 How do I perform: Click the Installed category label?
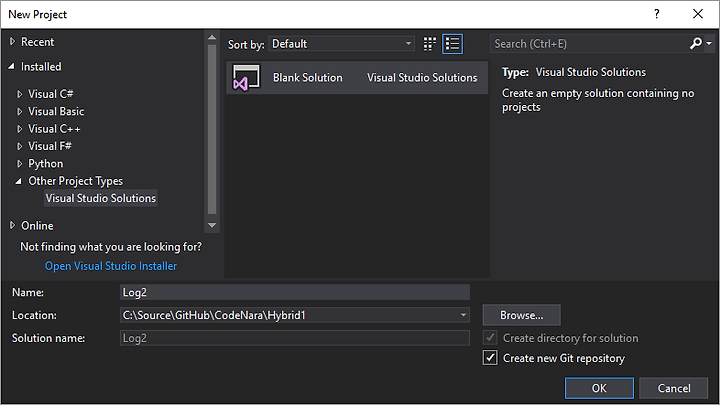(41, 67)
